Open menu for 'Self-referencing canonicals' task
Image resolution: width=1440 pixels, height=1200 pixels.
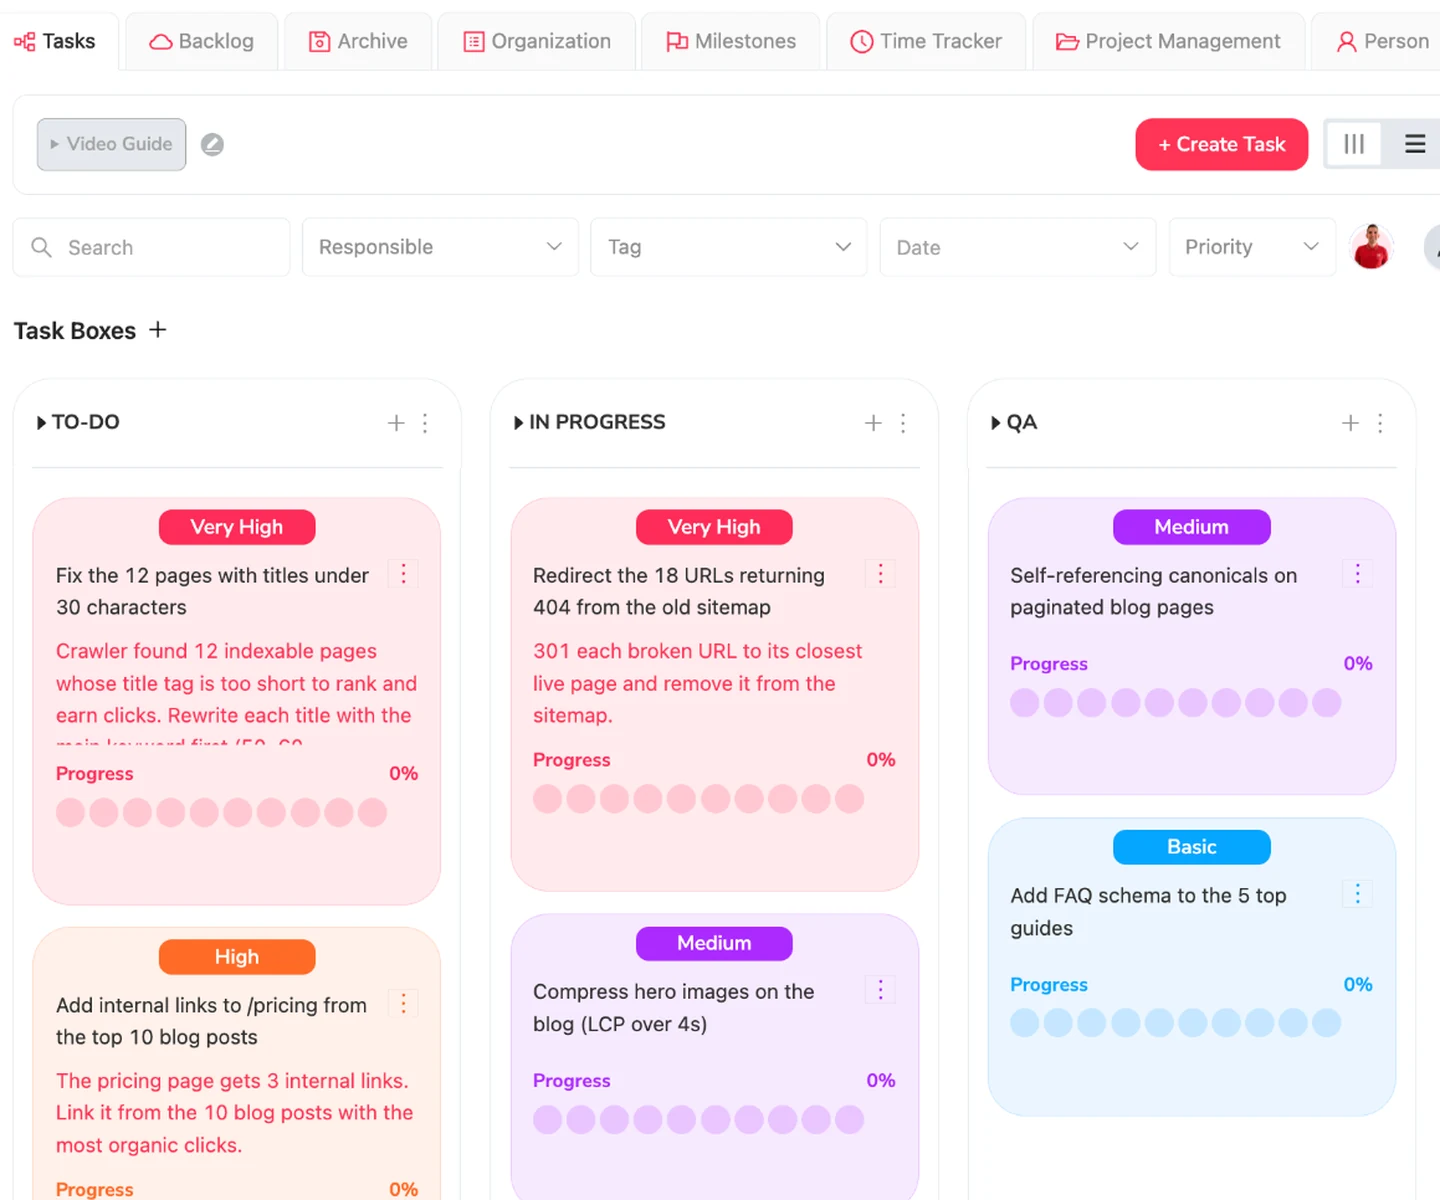(1357, 574)
